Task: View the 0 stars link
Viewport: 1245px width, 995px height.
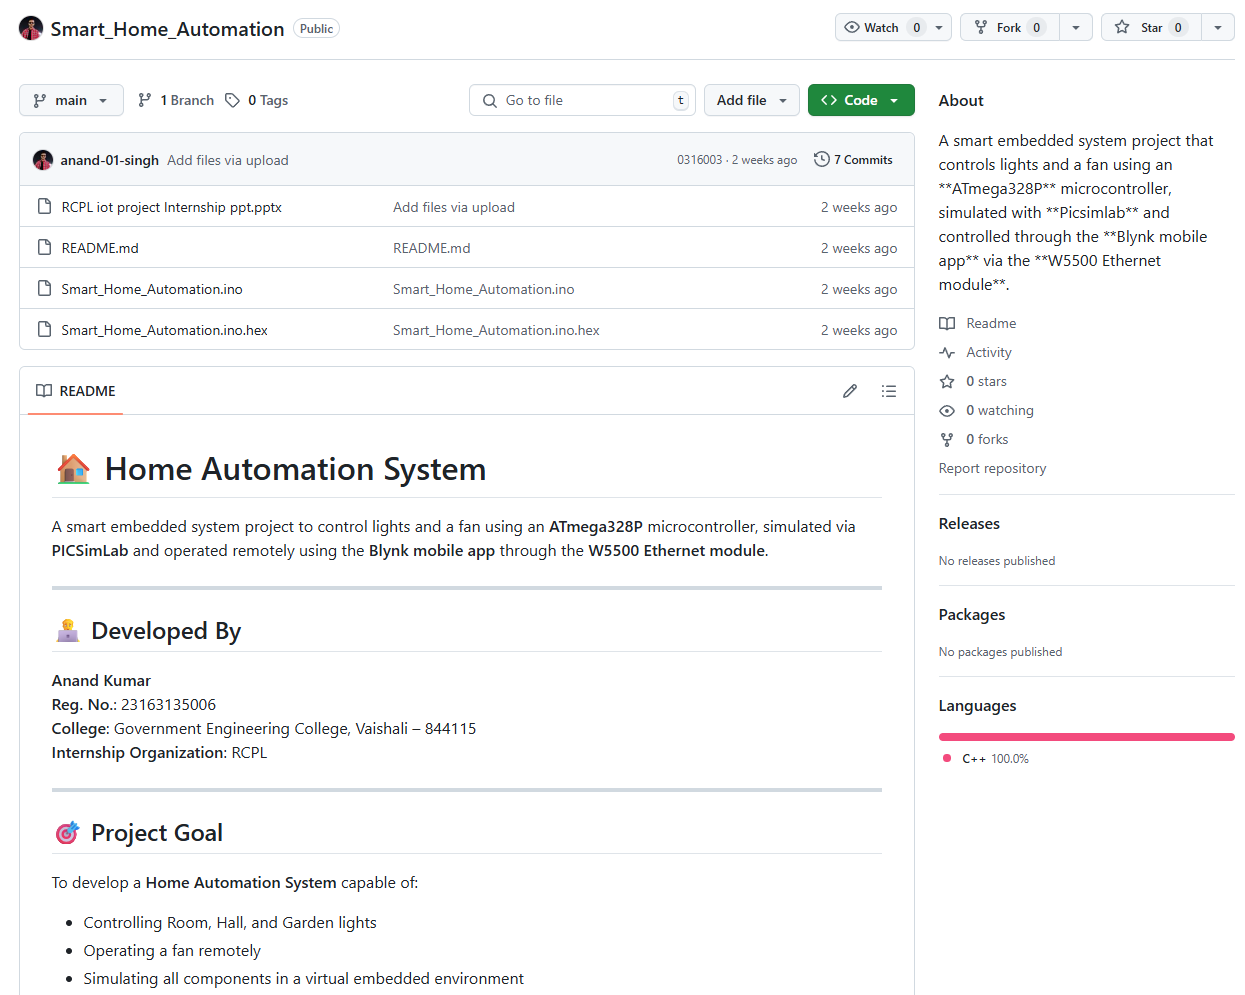Action: tap(974, 381)
